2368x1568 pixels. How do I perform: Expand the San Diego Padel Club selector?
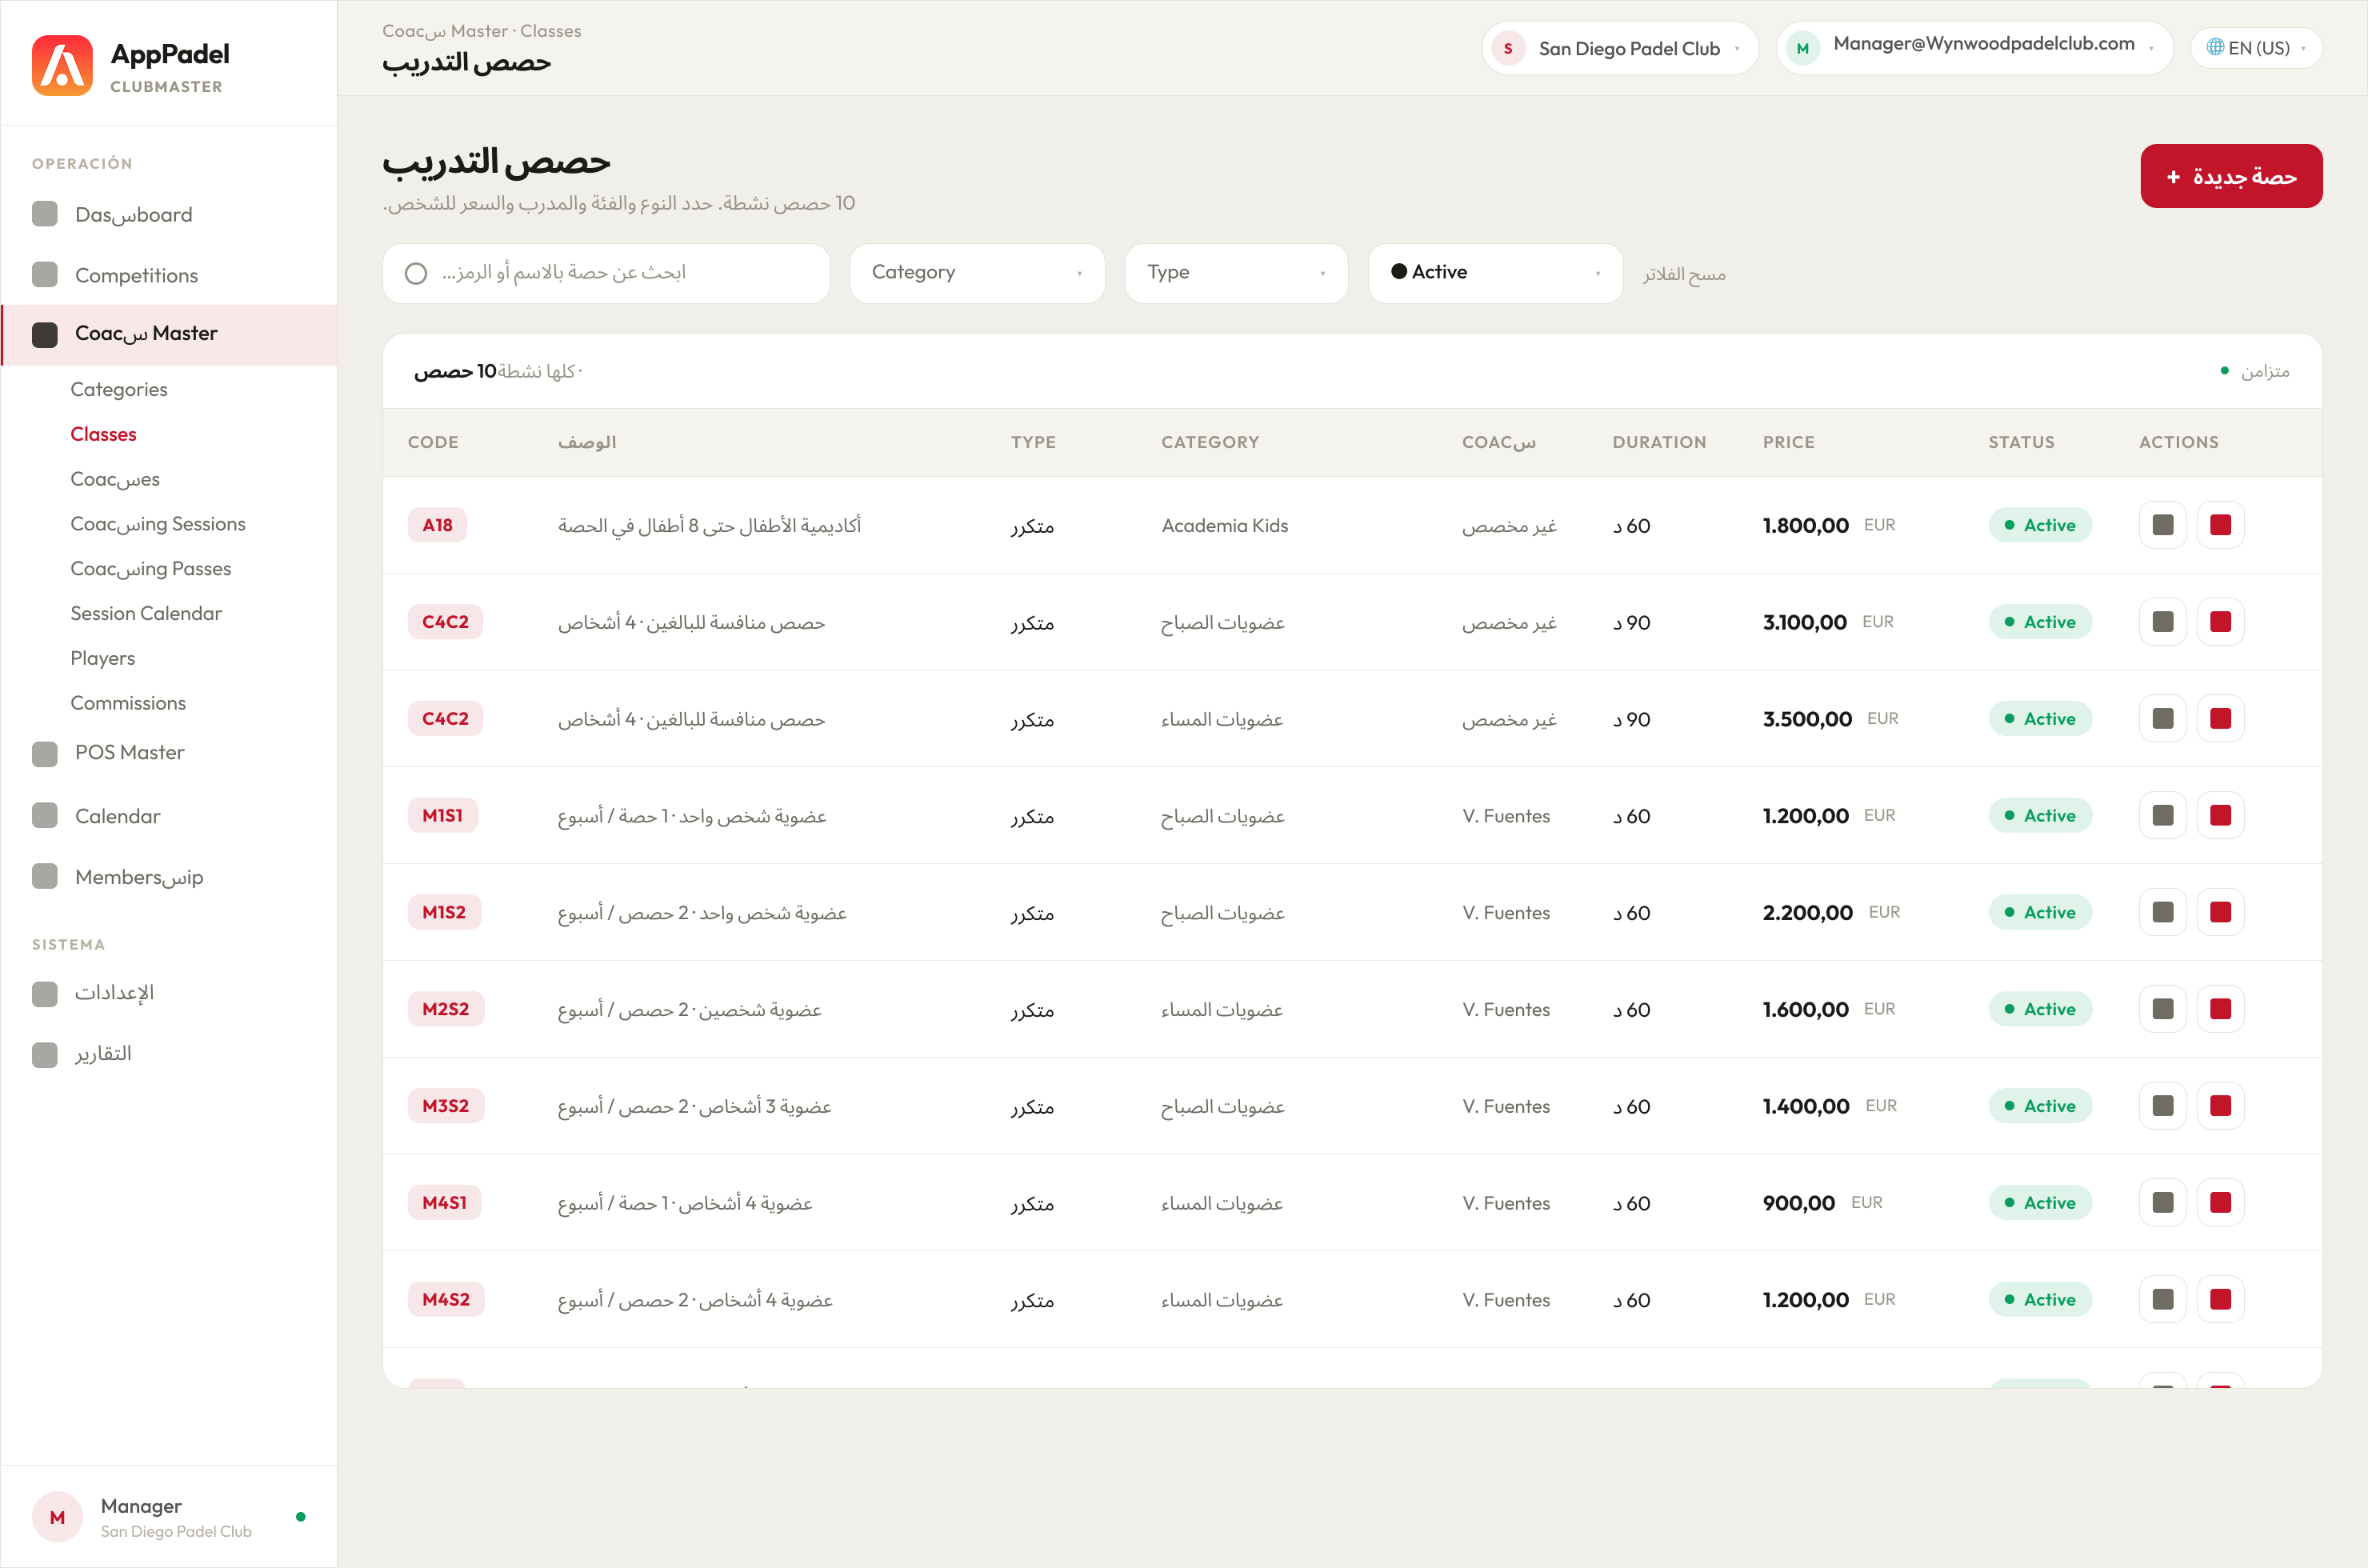(x=1620, y=48)
